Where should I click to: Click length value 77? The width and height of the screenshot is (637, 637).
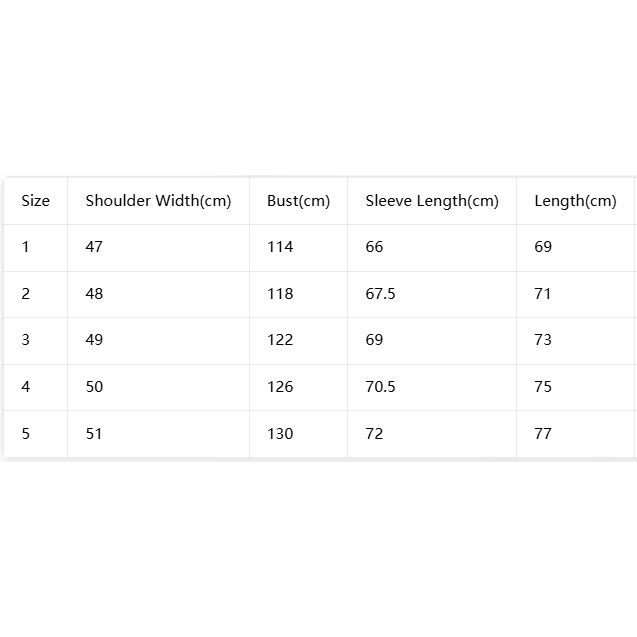[x=543, y=434]
